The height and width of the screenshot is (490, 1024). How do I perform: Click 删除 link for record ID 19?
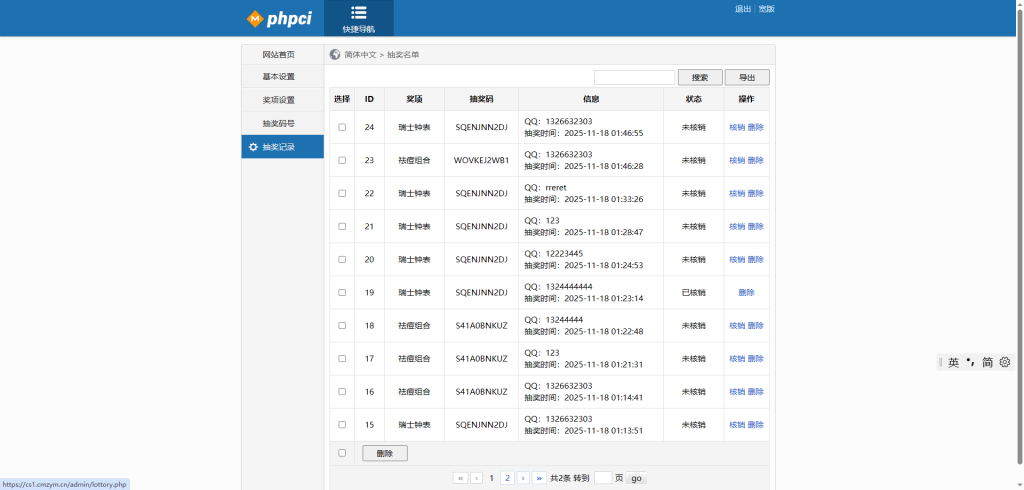(x=746, y=292)
